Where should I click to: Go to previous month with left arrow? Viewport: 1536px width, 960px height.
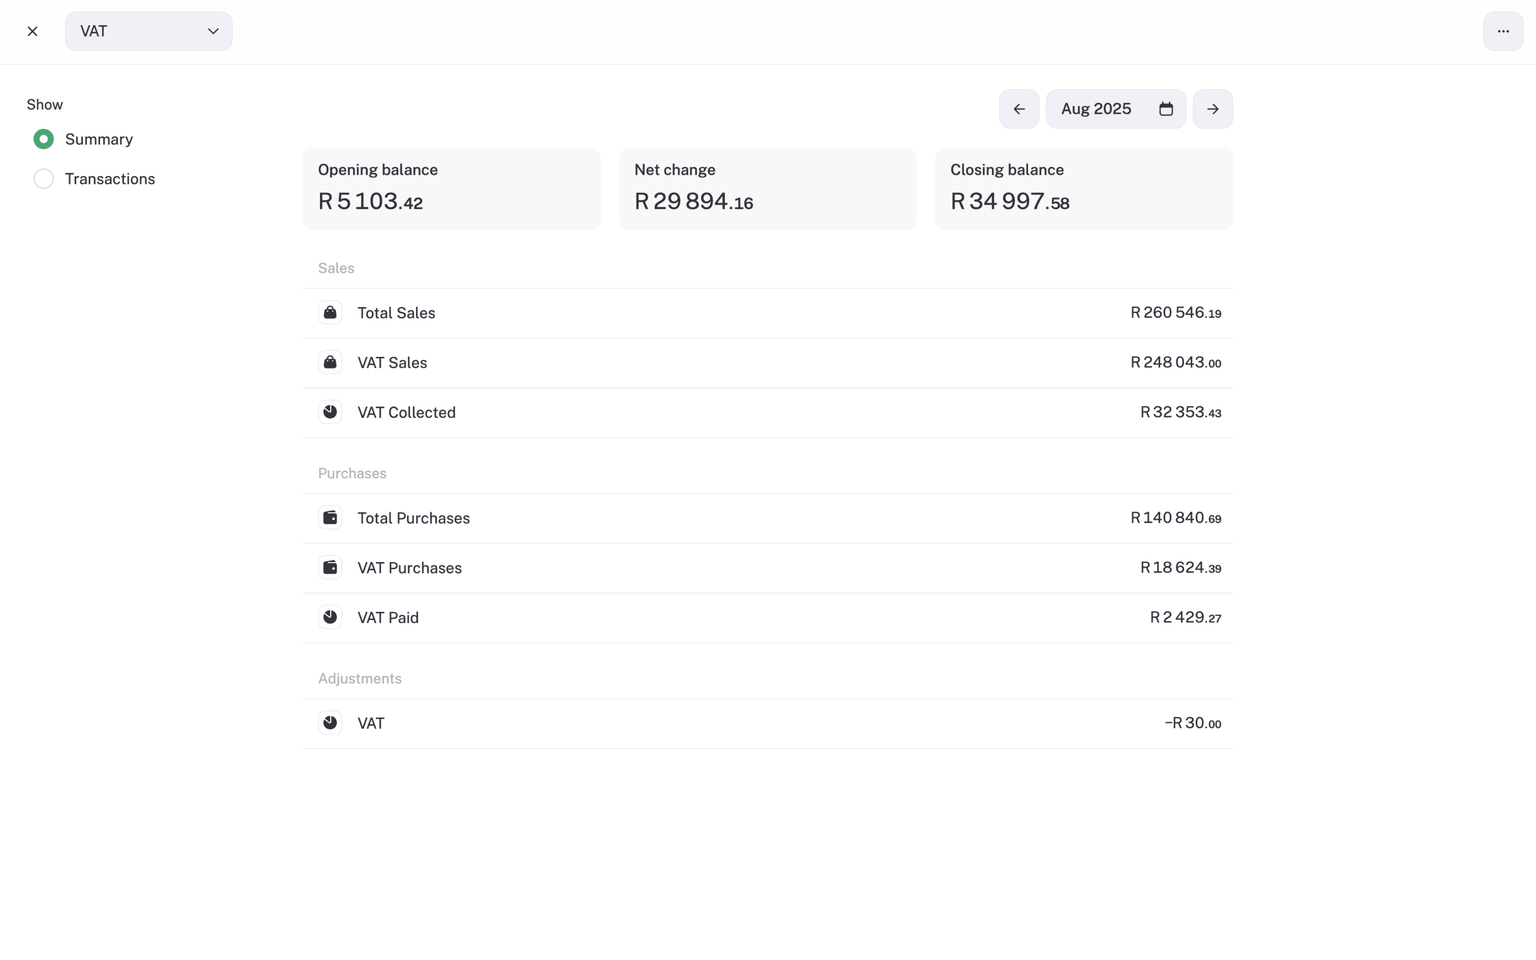coord(1018,109)
